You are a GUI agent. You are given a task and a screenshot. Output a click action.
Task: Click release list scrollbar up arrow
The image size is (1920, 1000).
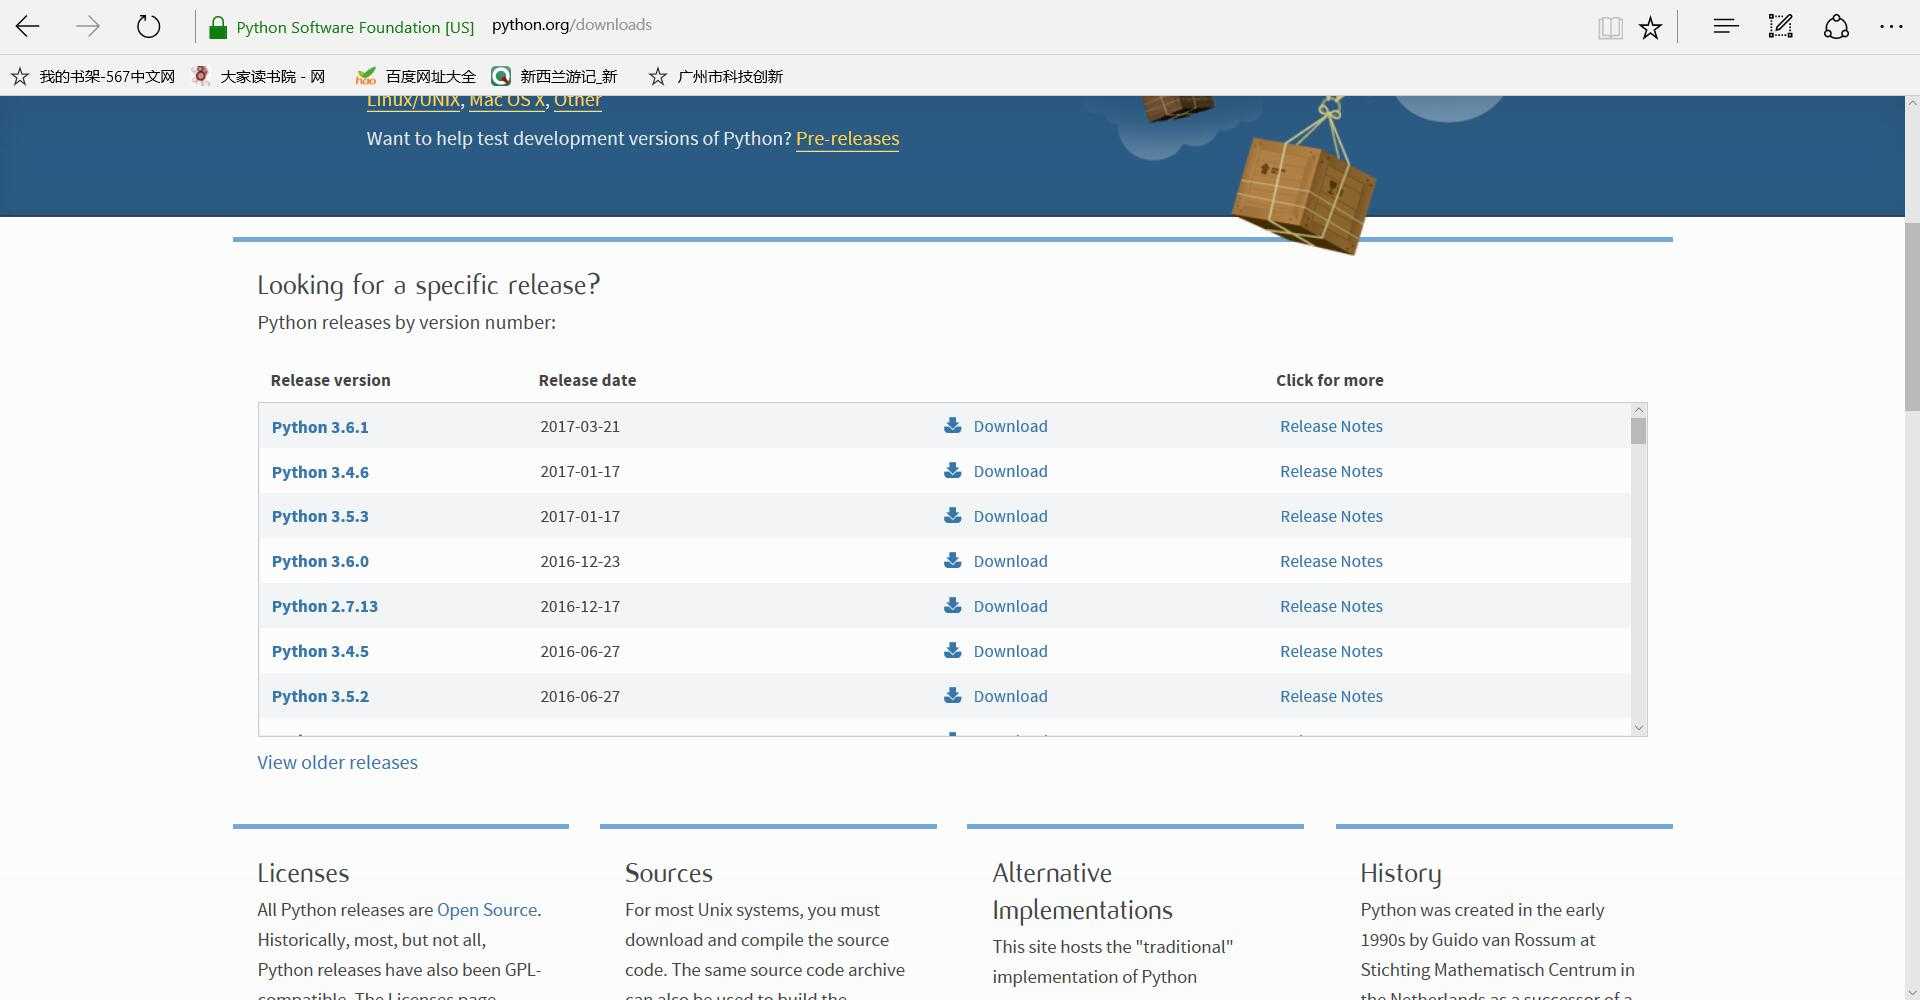pos(1638,411)
